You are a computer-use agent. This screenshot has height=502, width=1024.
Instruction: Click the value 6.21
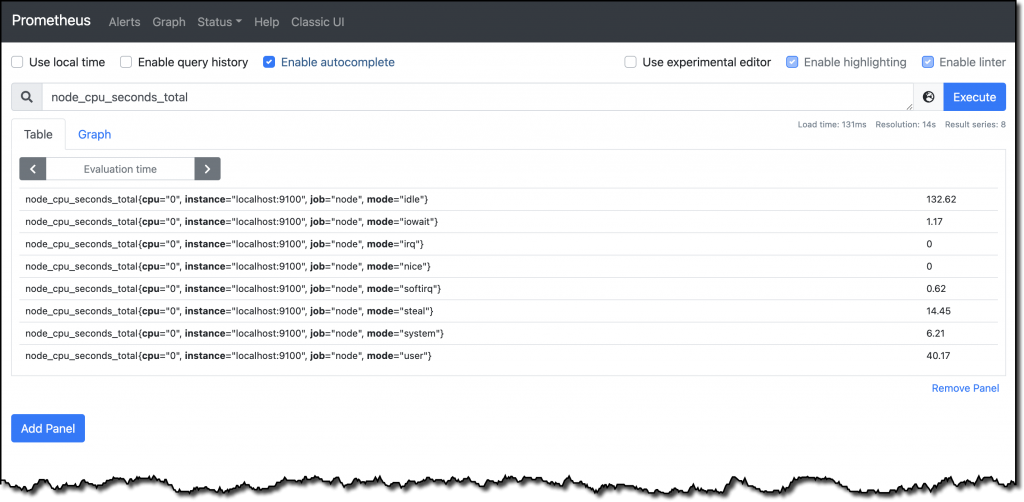(x=935, y=334)
